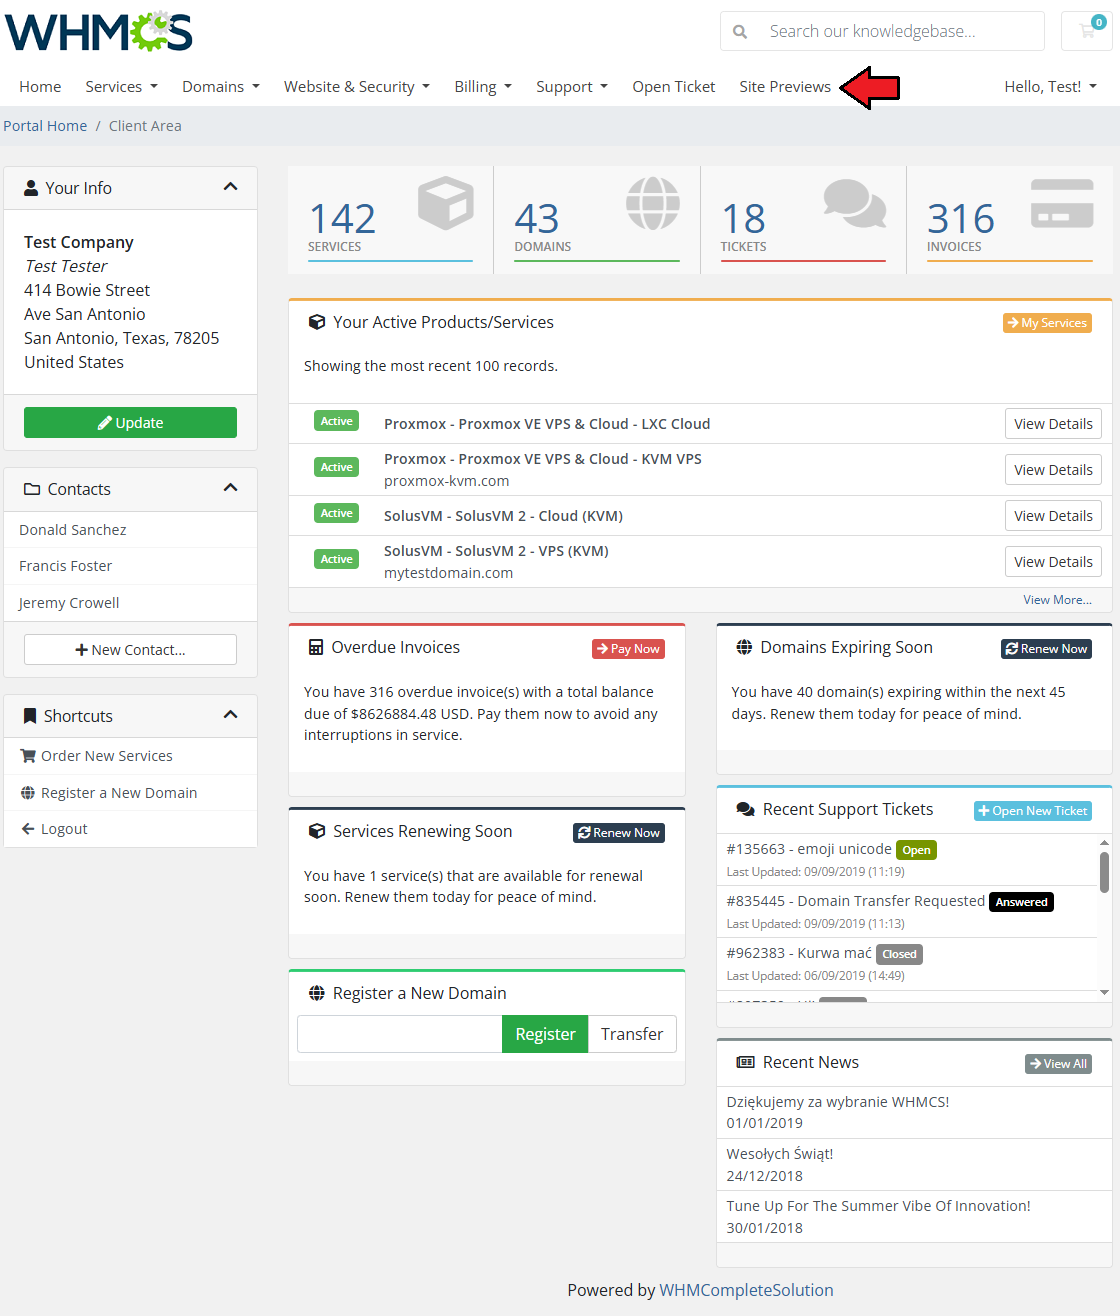The width and height of the screenshot is (1120, 1316).
Task: Click the cube icon beside Your Active Products/Services
Action: [x=317, y=322]
